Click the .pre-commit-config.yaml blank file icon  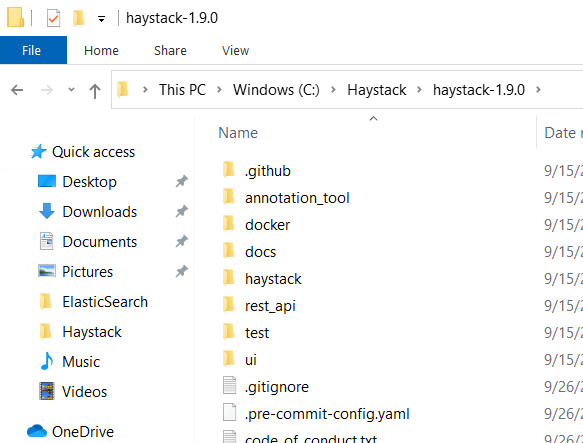229,412
